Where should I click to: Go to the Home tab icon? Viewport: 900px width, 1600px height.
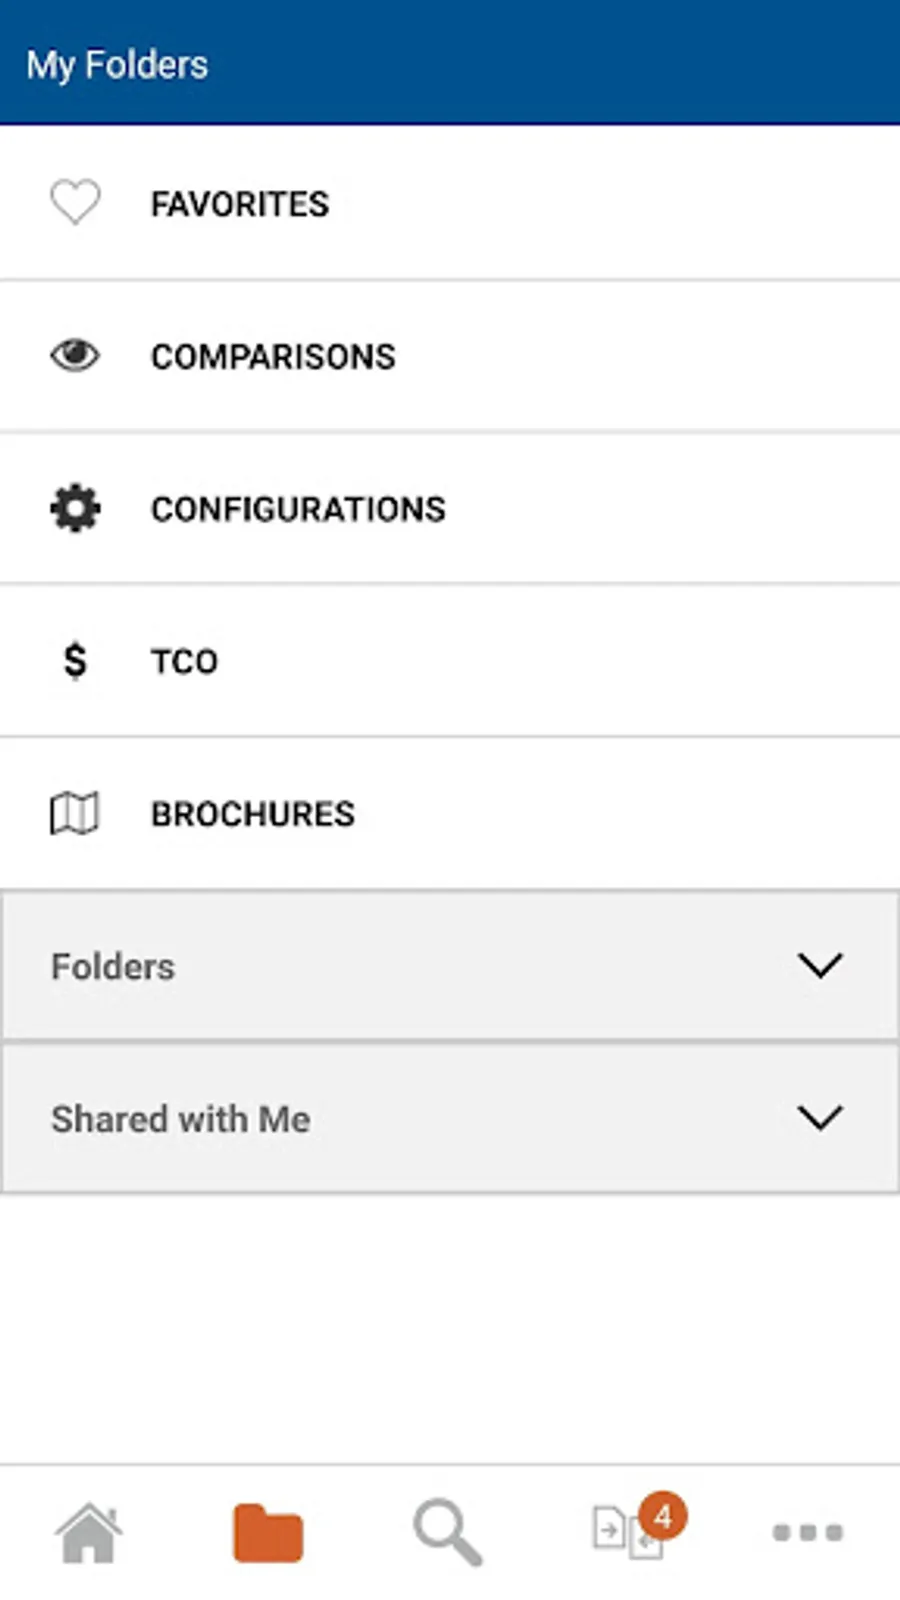tap(89, 1532)
